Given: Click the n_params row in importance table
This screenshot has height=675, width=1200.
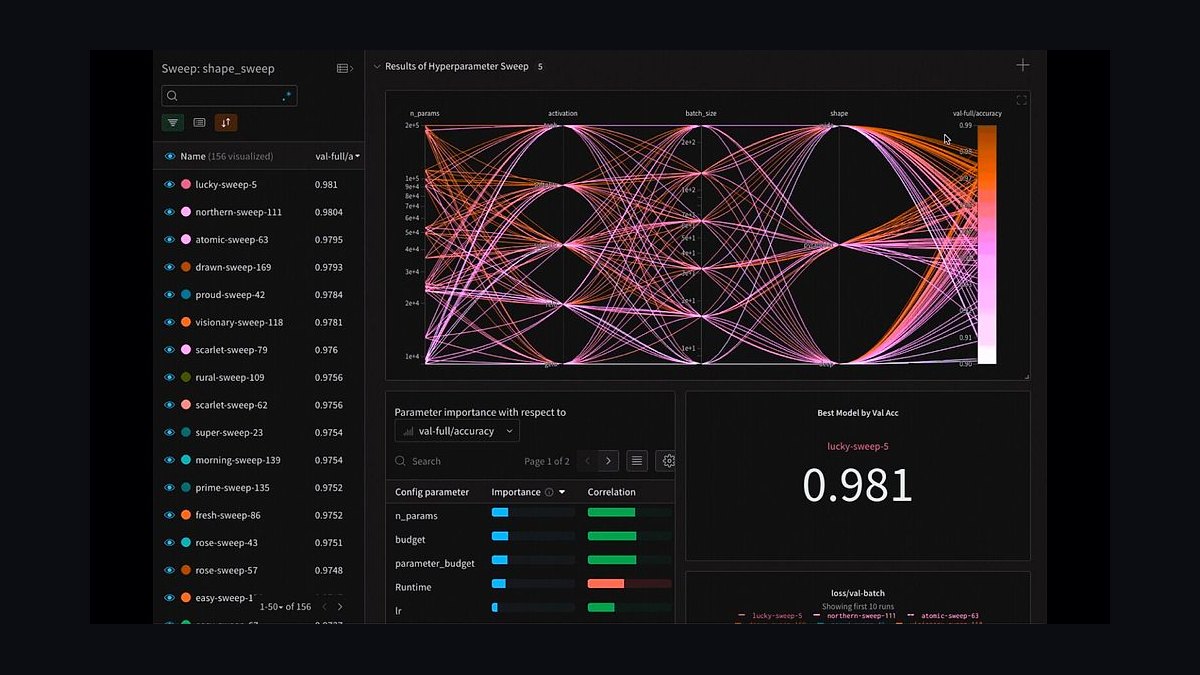Looking at the screenshot, I should coord(530,516).
